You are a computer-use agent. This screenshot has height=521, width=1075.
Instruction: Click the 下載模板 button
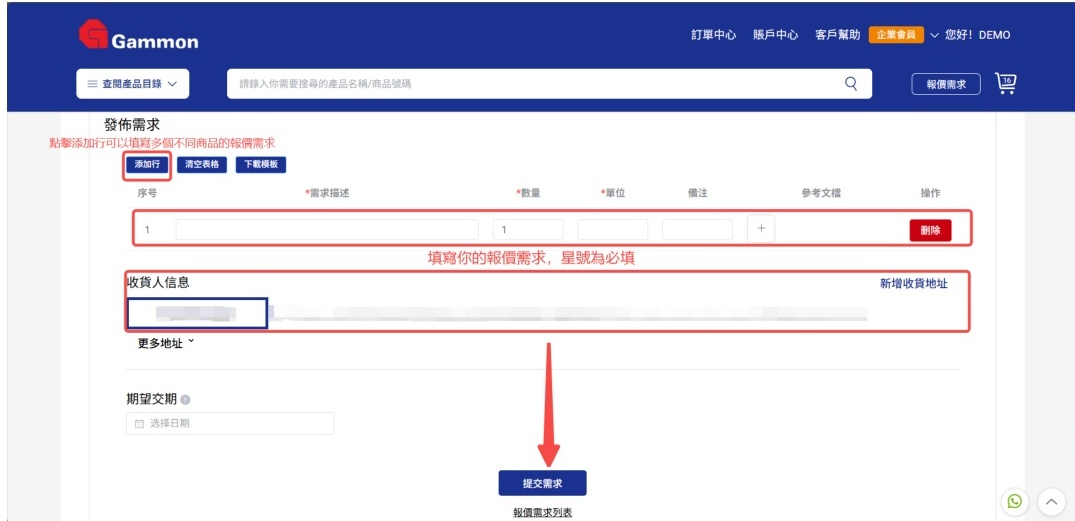261,164
